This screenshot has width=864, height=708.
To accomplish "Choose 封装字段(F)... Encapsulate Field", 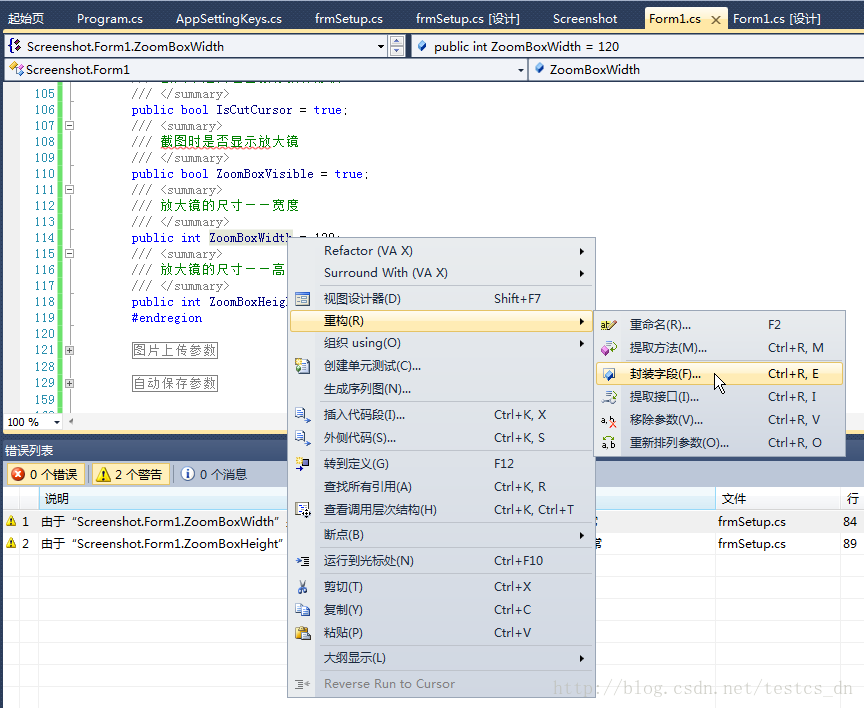I will coord(720,374).
